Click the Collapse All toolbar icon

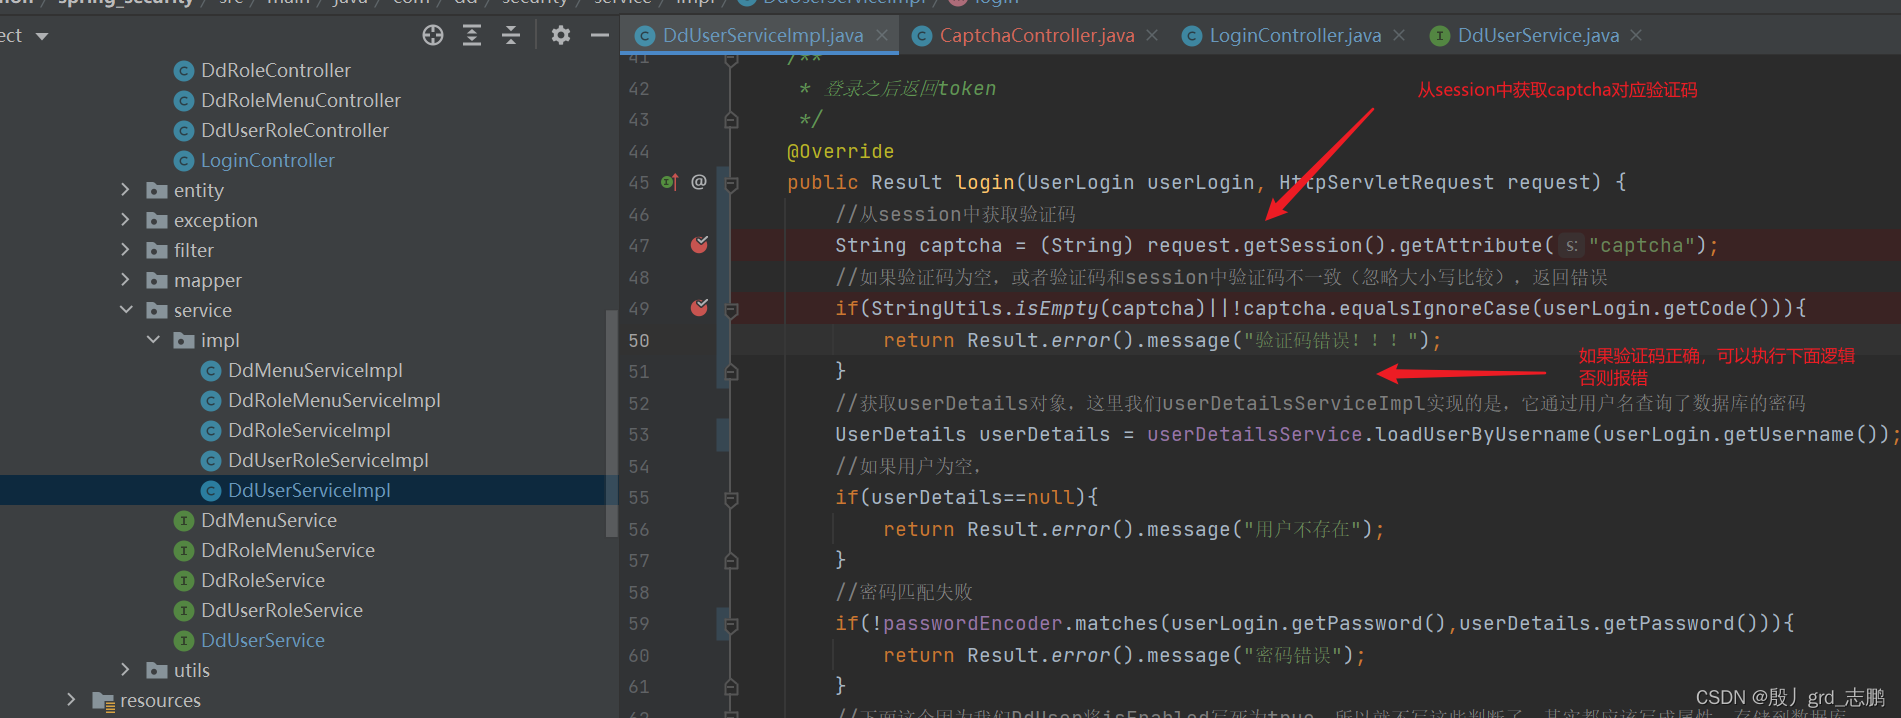point(511,36)
